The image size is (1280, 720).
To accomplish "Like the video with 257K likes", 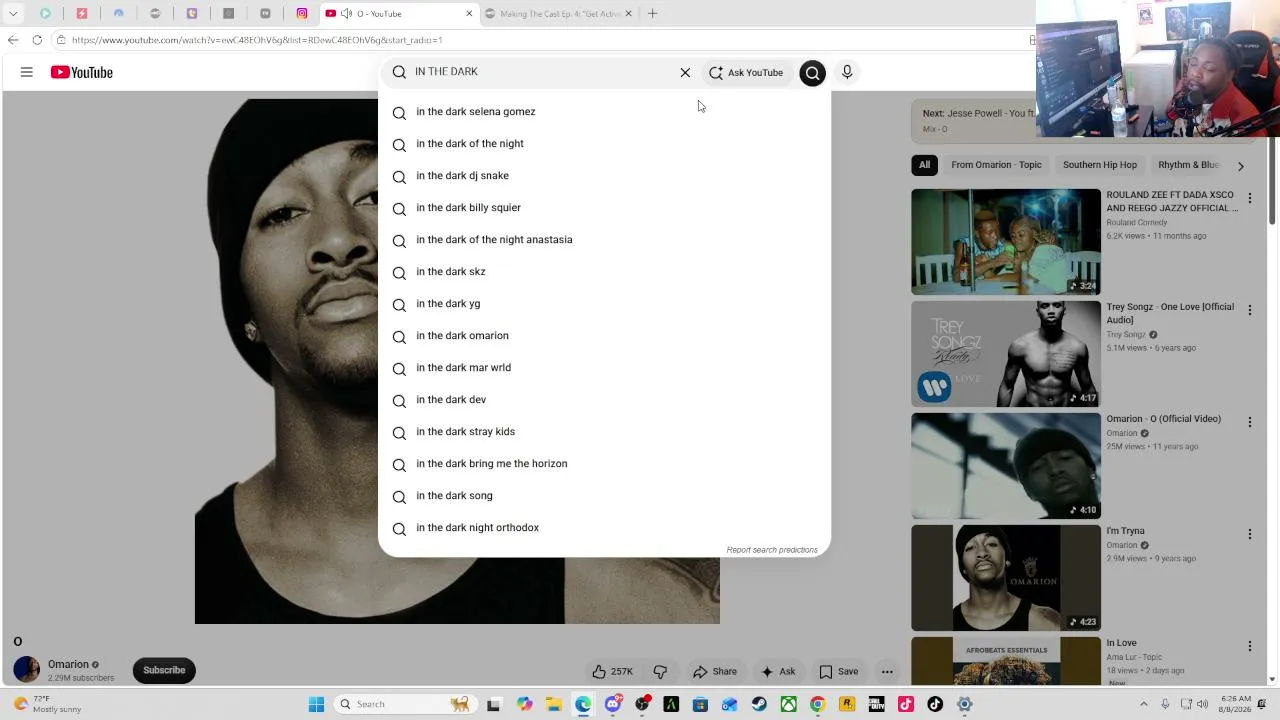I will (x=612, y=672).
